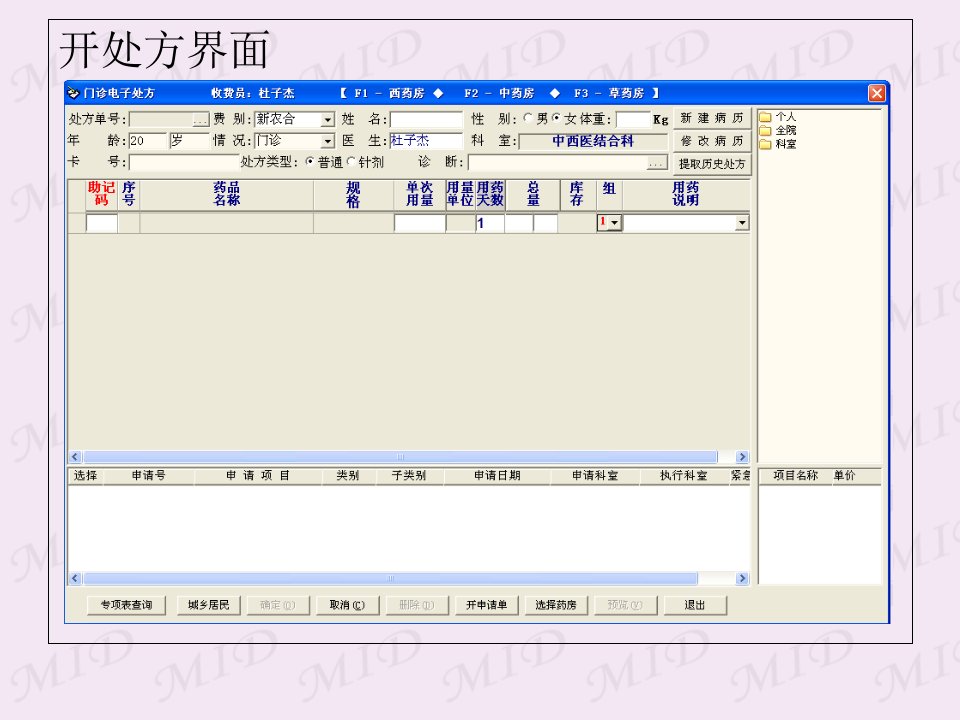
Task: Click the 门诊电子处方 title bar icon
Action: (73, 93)
